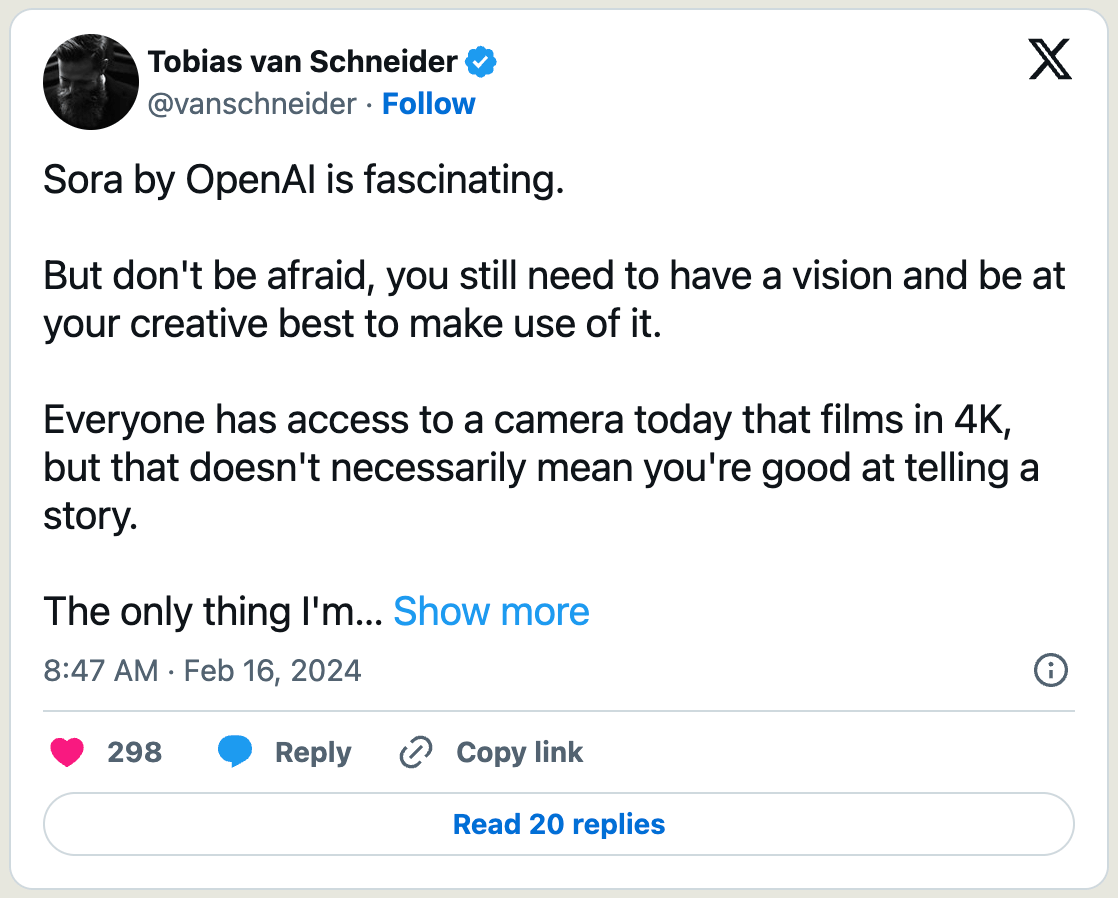This screenshot has height=898, width=1118.
Task: Click the blue verified badge
Action: [x=482, y=62]
